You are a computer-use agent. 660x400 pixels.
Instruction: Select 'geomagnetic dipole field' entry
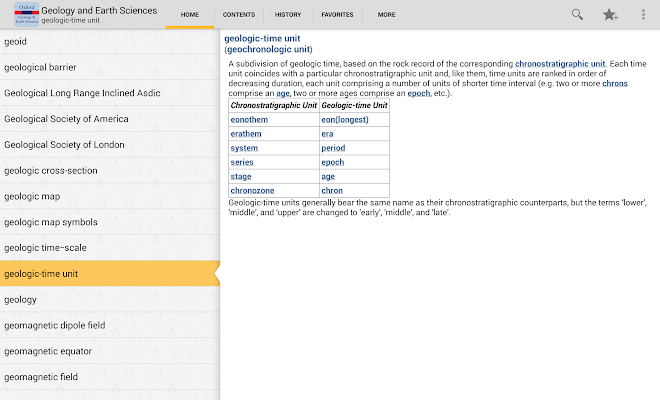[x=110, y=325]
